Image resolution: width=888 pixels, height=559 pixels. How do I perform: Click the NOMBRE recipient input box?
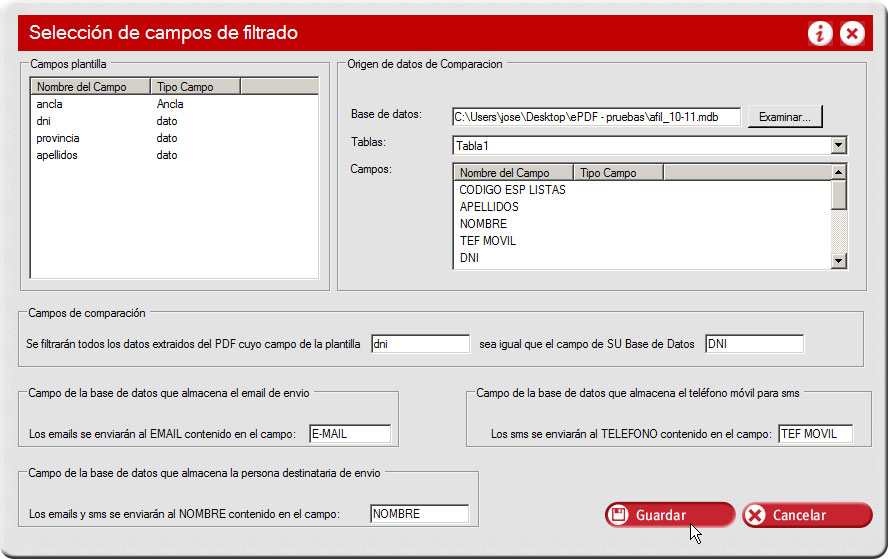419,514
